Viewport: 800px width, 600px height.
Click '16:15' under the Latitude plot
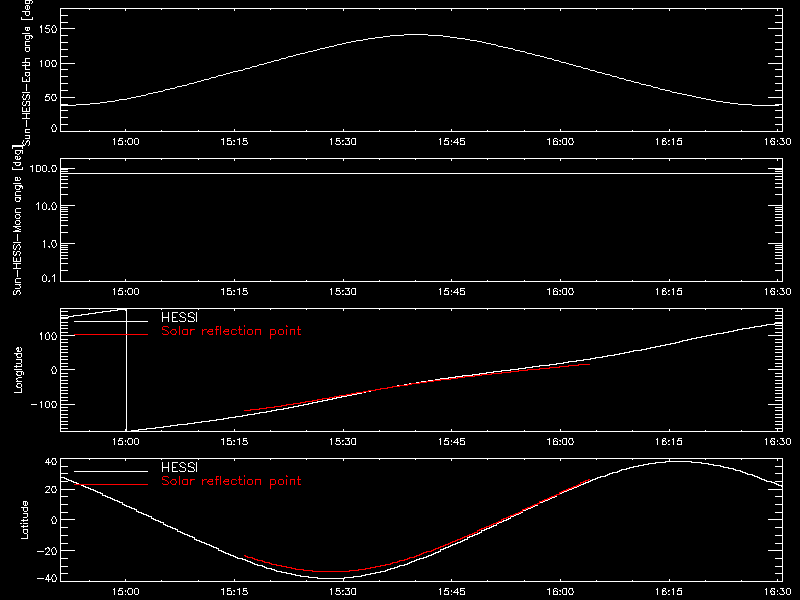[x=669, y=592]
